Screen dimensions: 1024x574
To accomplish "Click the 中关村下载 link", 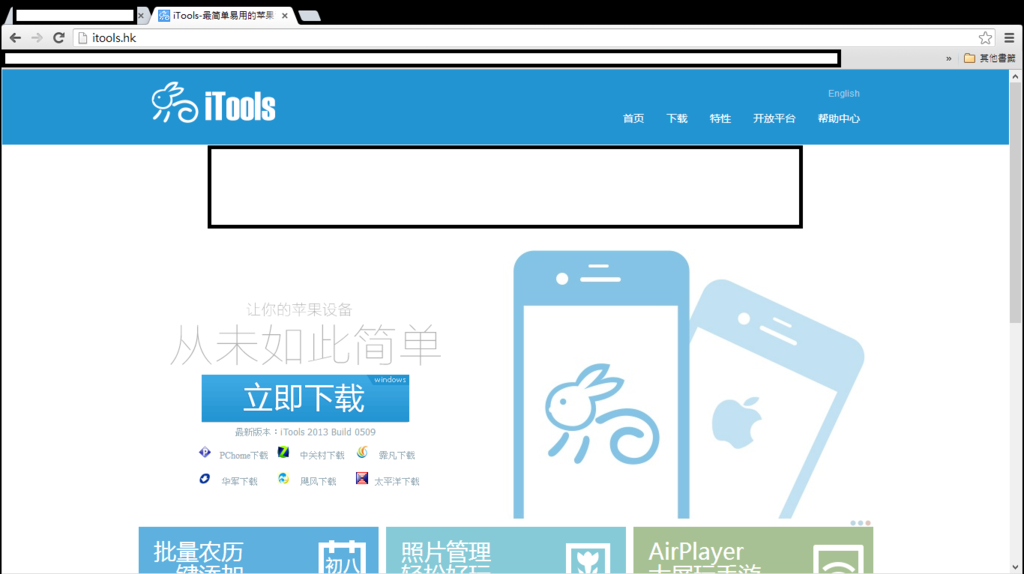I will coord(322,455).
